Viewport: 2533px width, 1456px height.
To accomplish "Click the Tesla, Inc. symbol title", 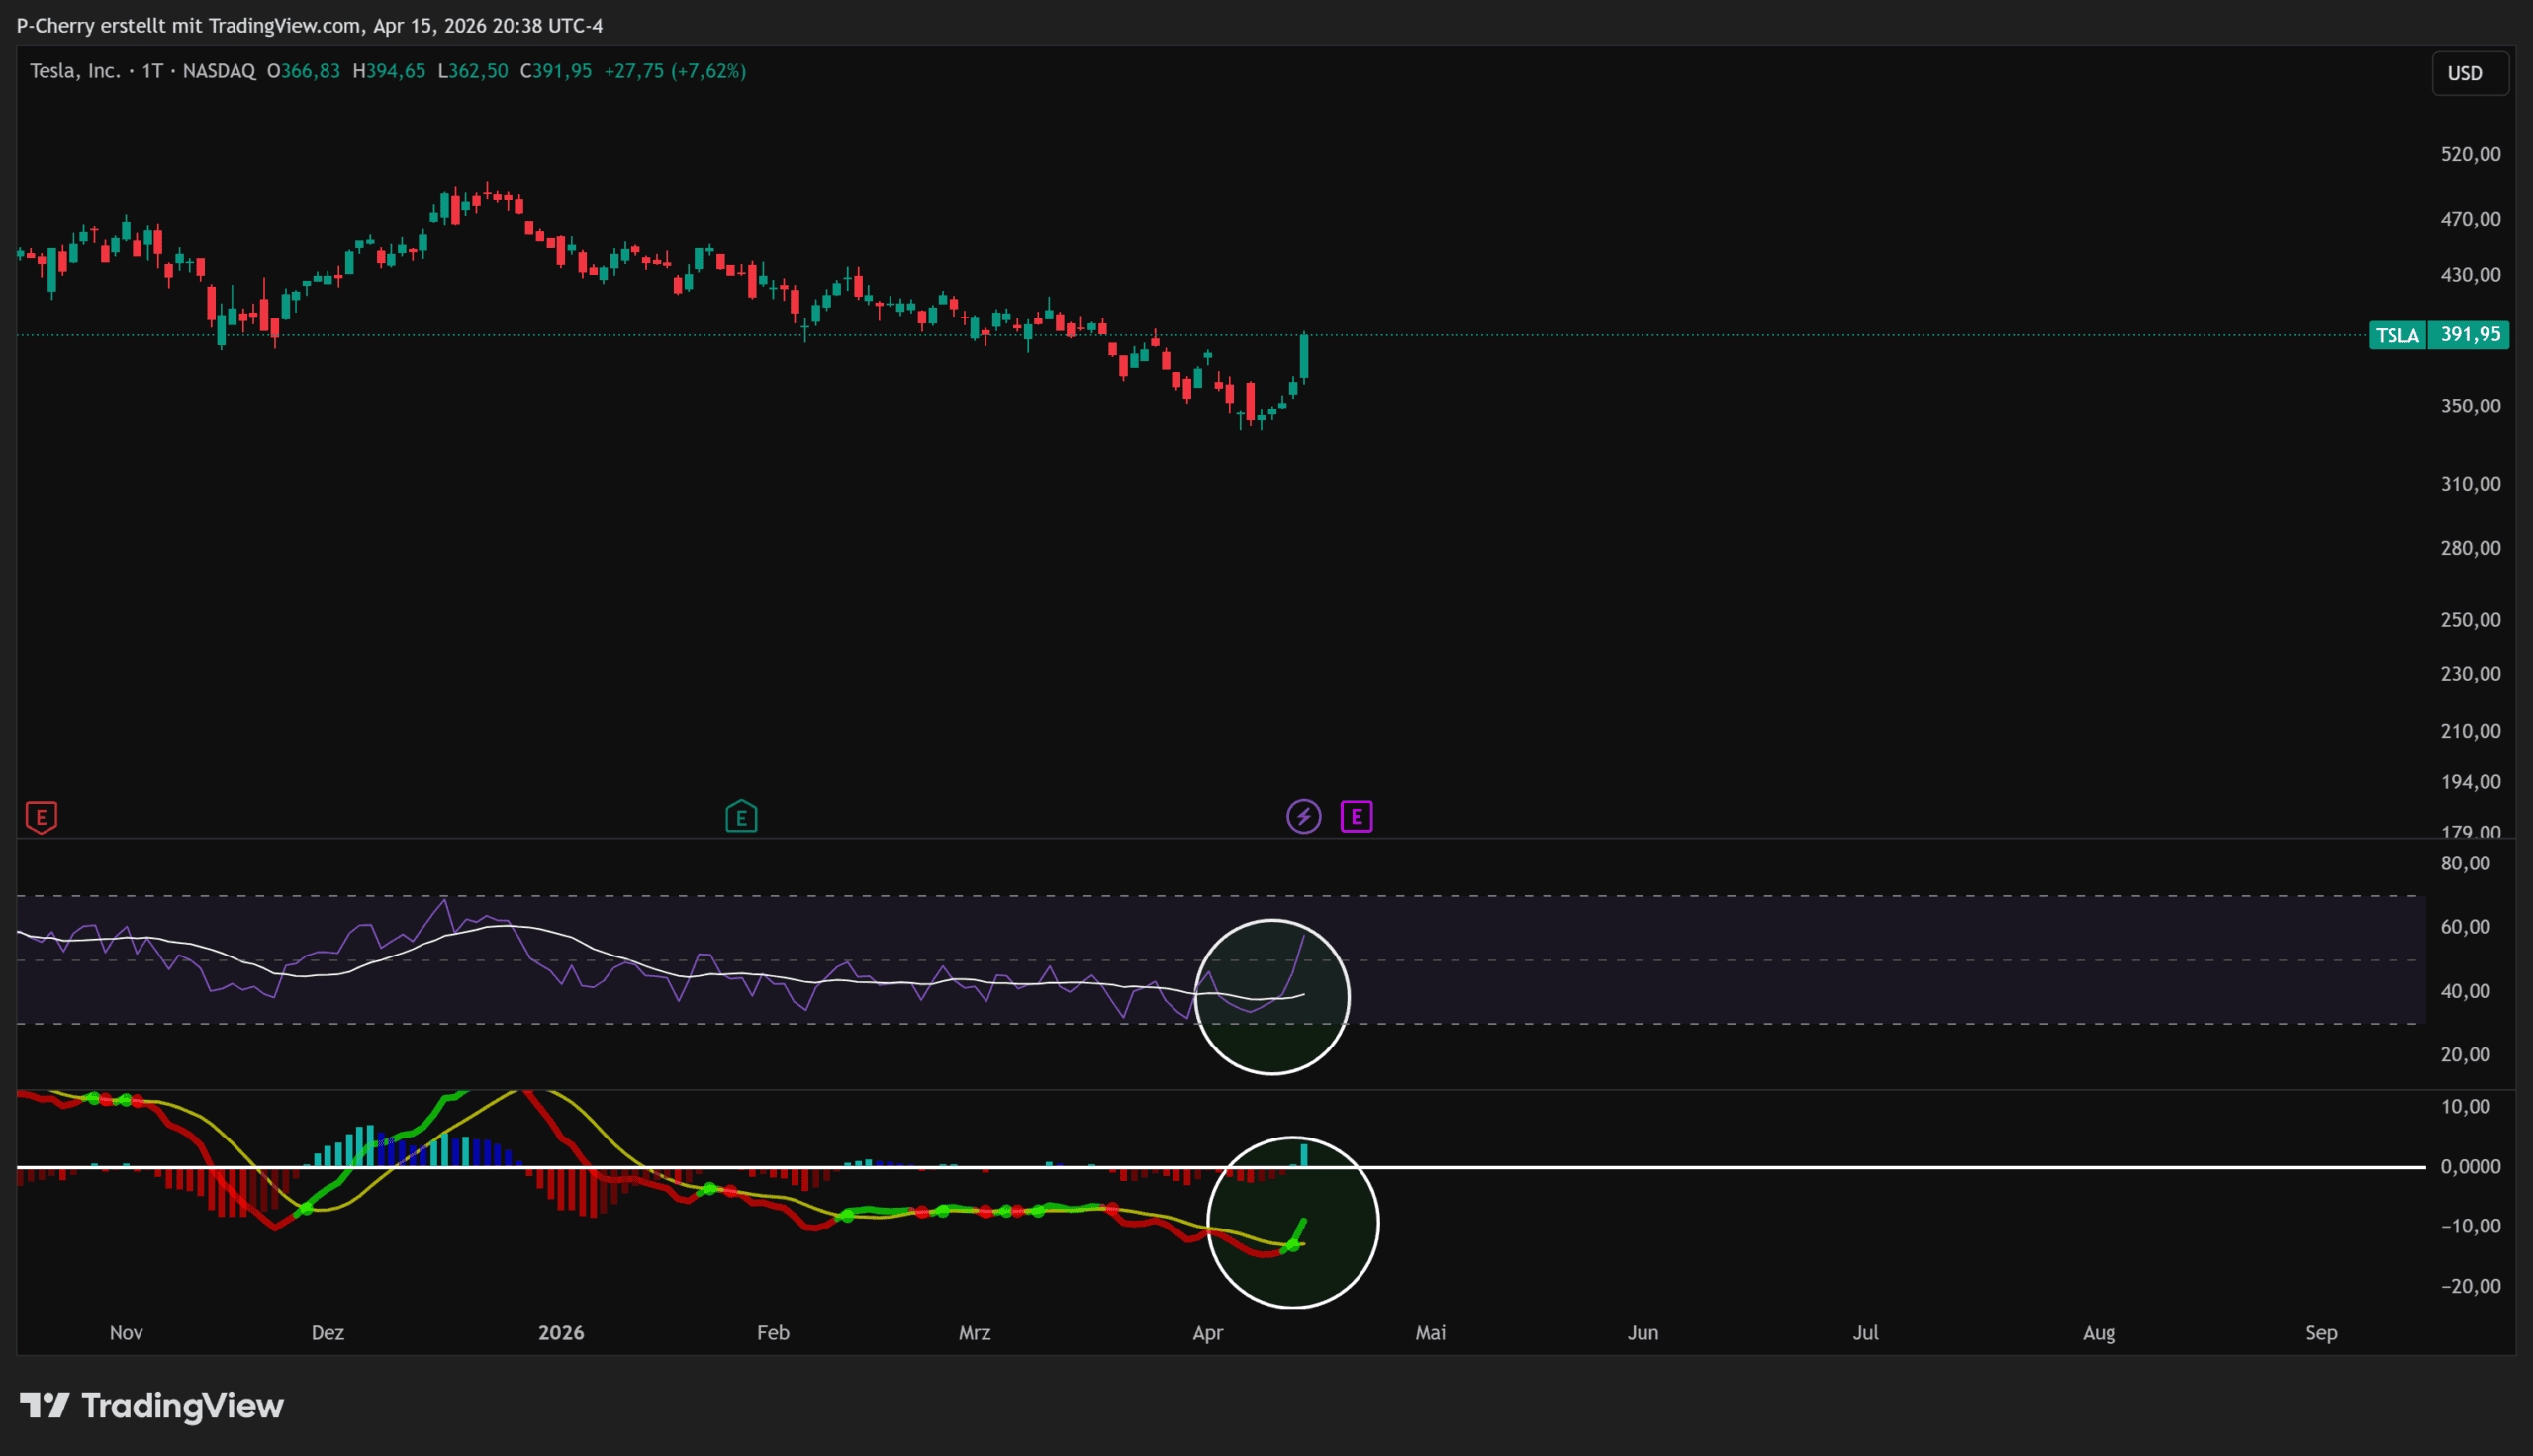I will (74, 71).
